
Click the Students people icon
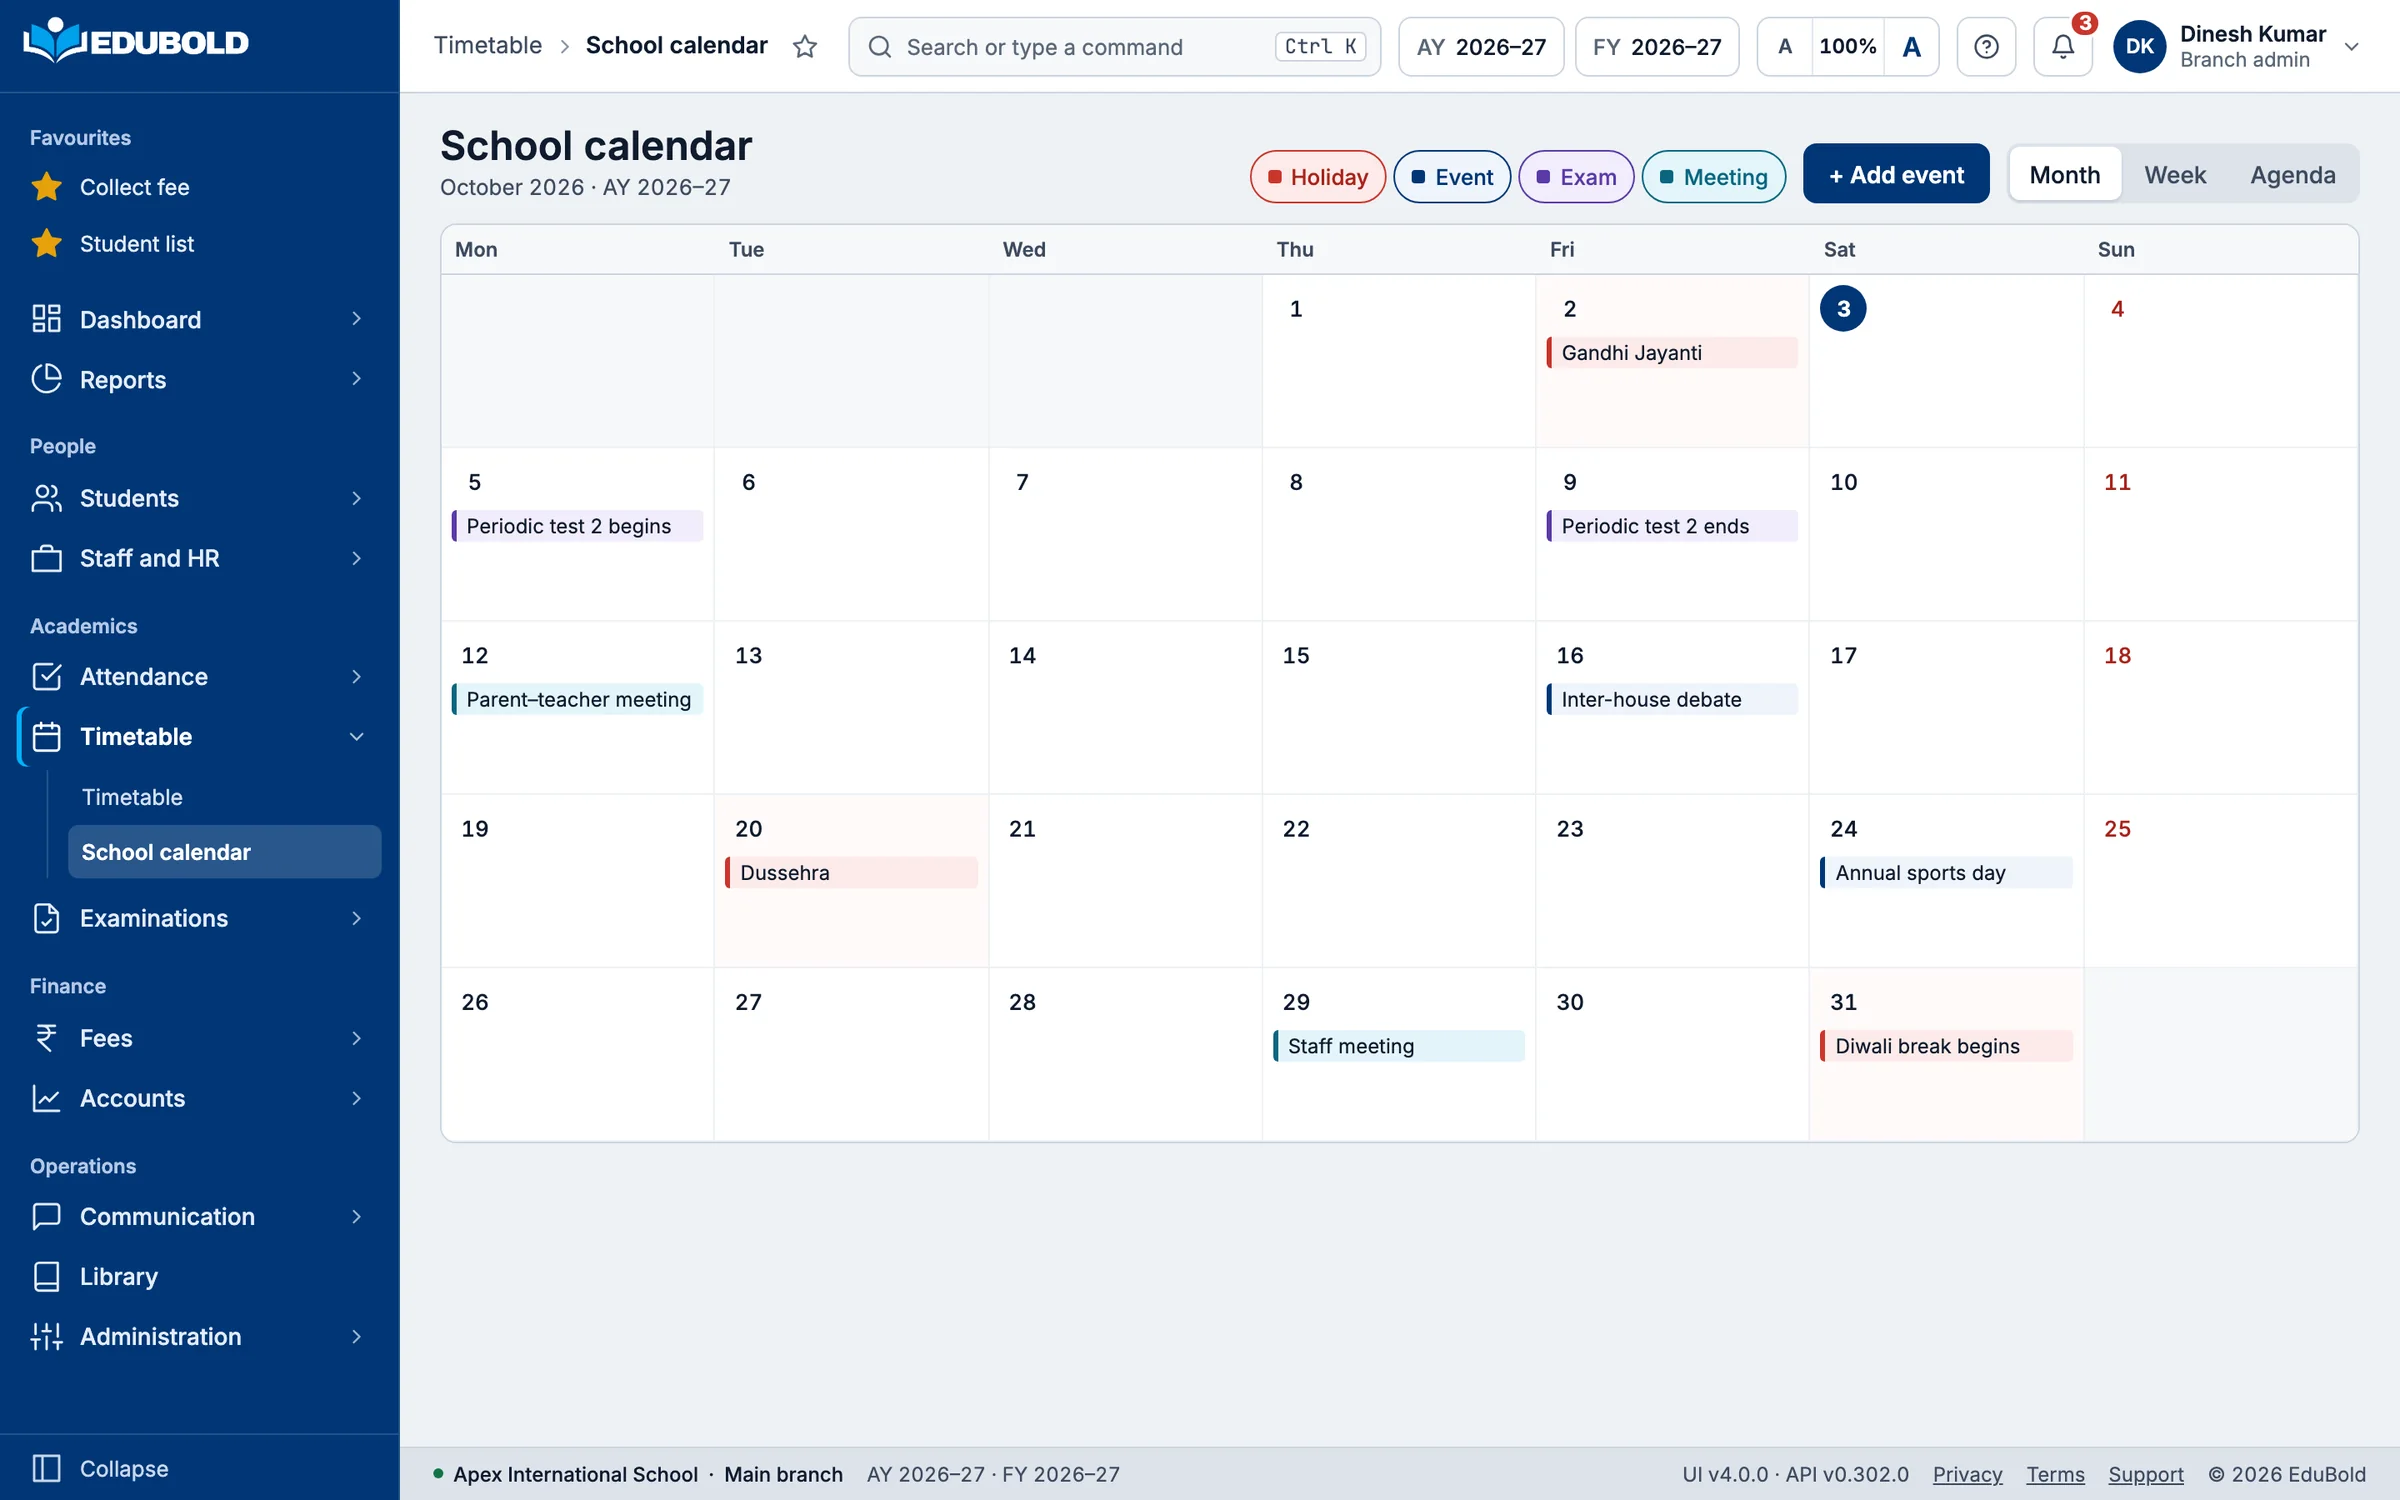[46, 498]
